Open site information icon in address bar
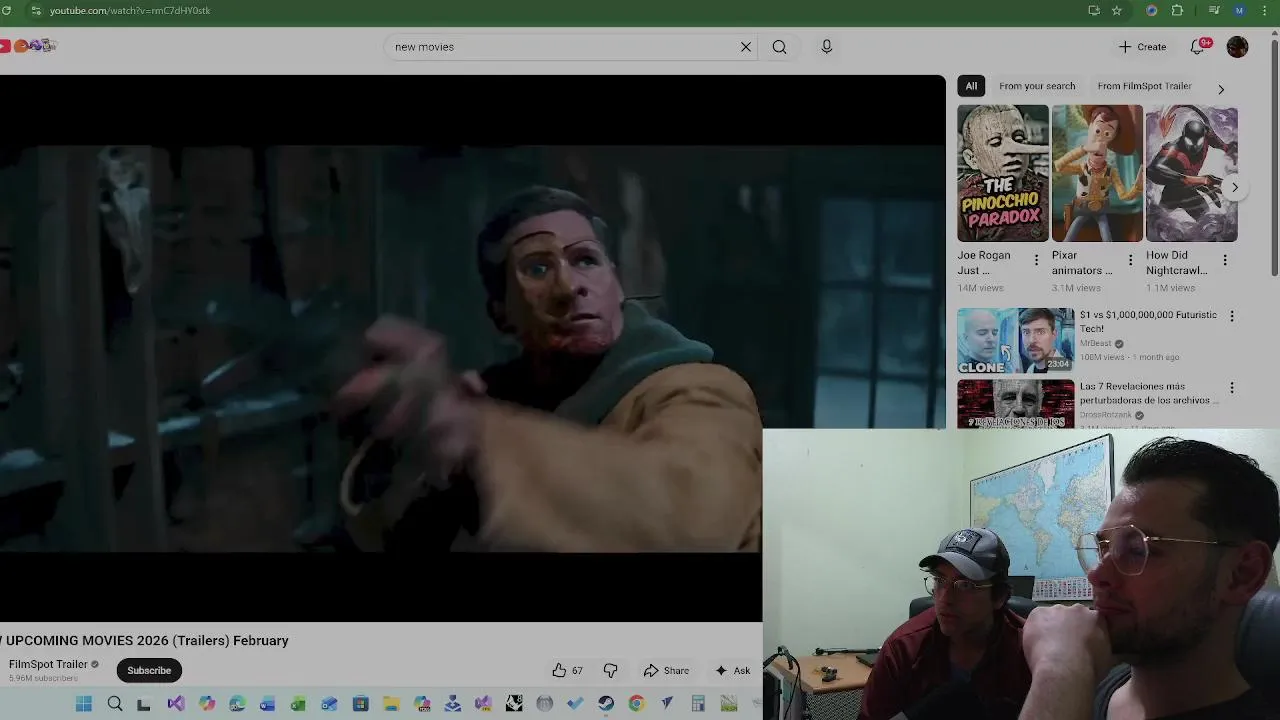Viewport: 1280px width, 720px height. point(35,10)
